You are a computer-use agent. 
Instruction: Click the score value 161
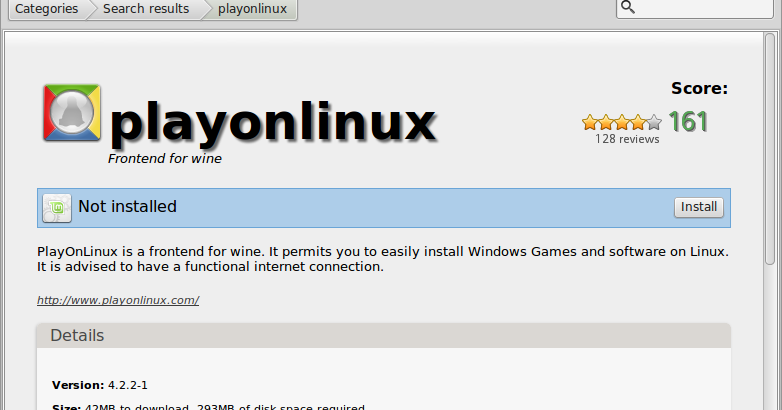pos(688,122)
